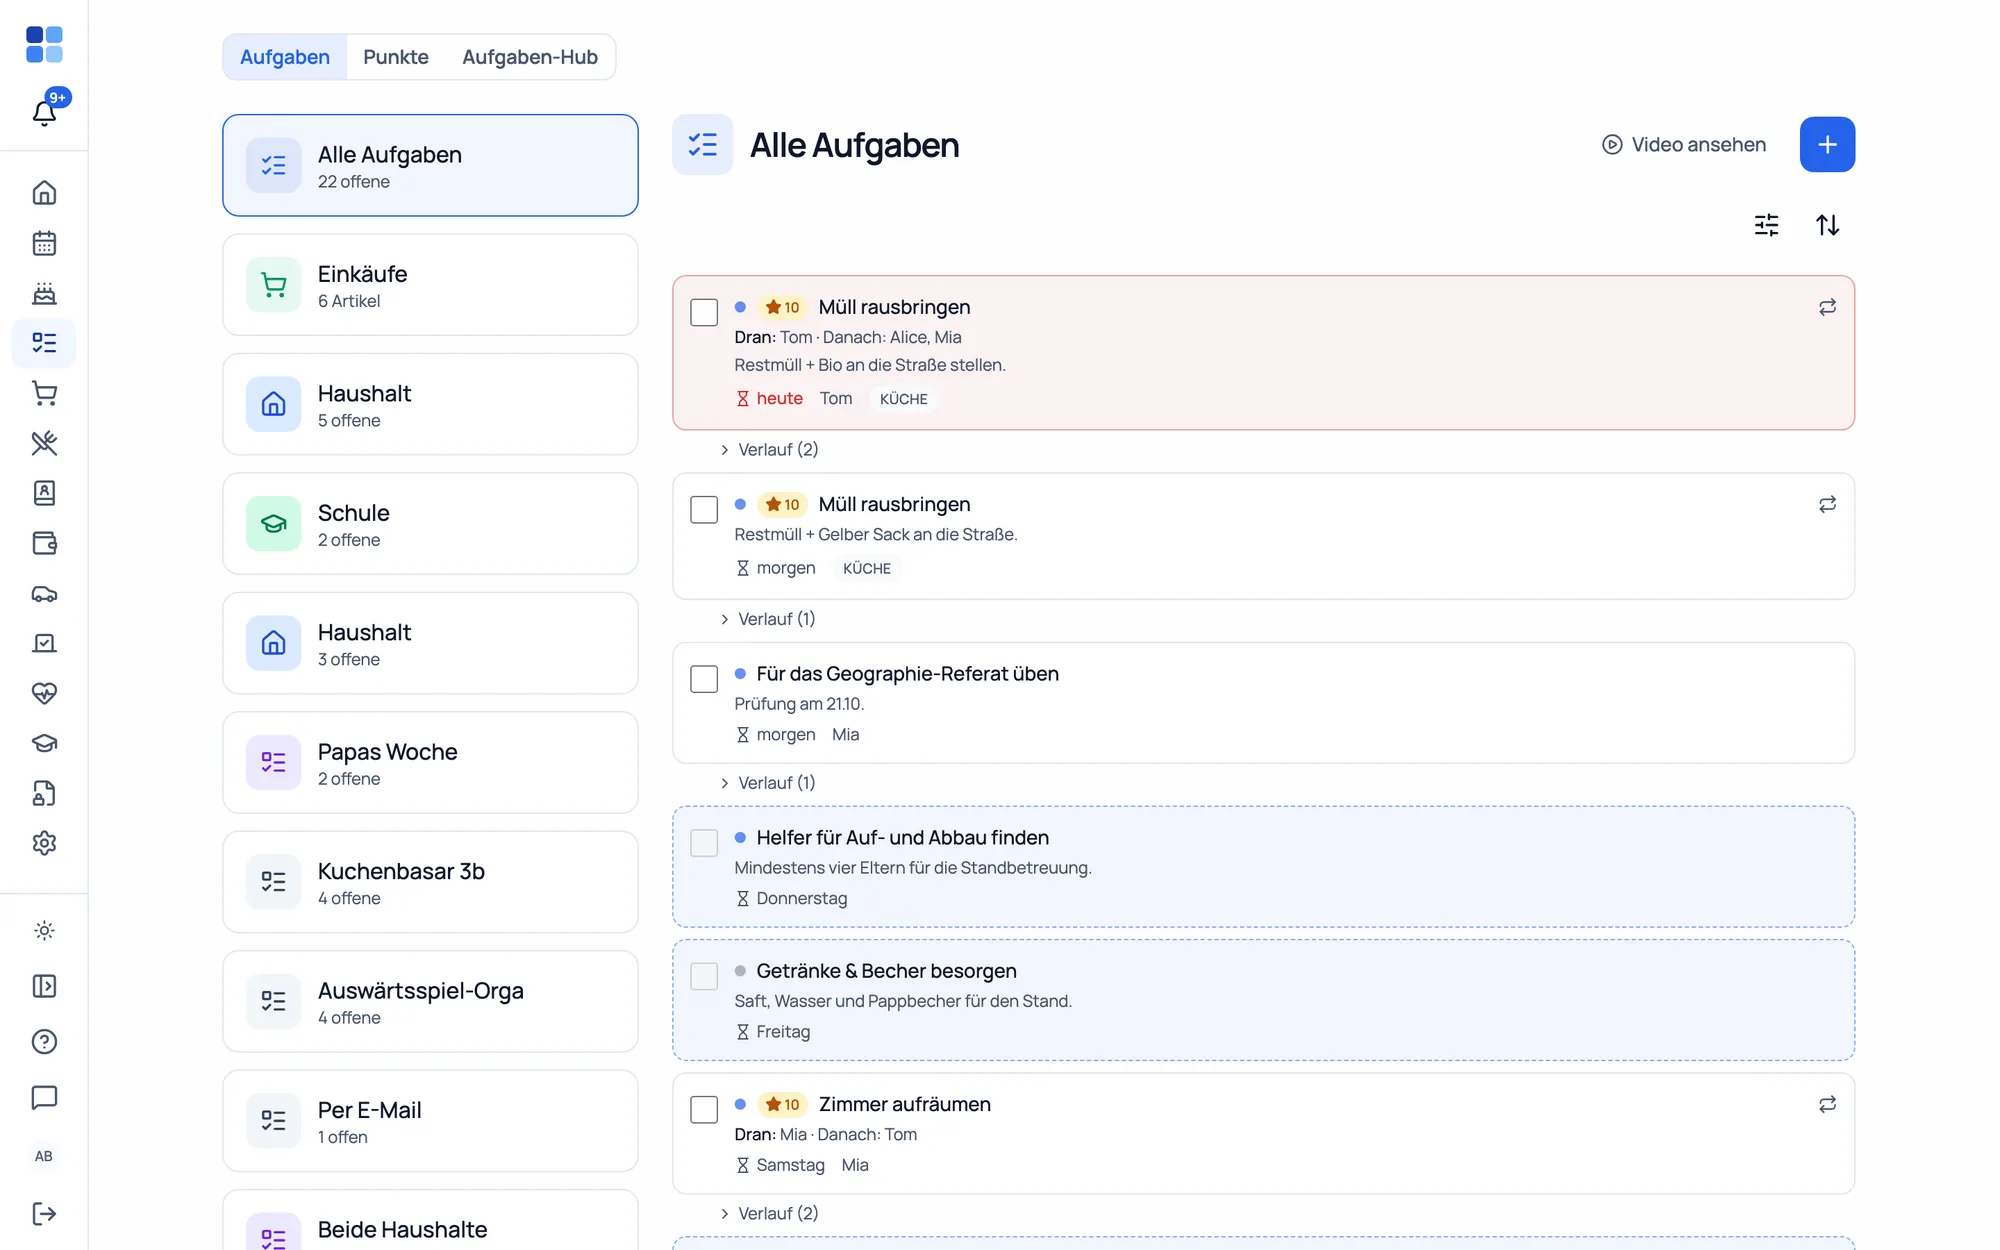The height and width of the screenshot is (1250, 2000).
Task: Select the Aufgaben tab
Action: tap(285, 57)
